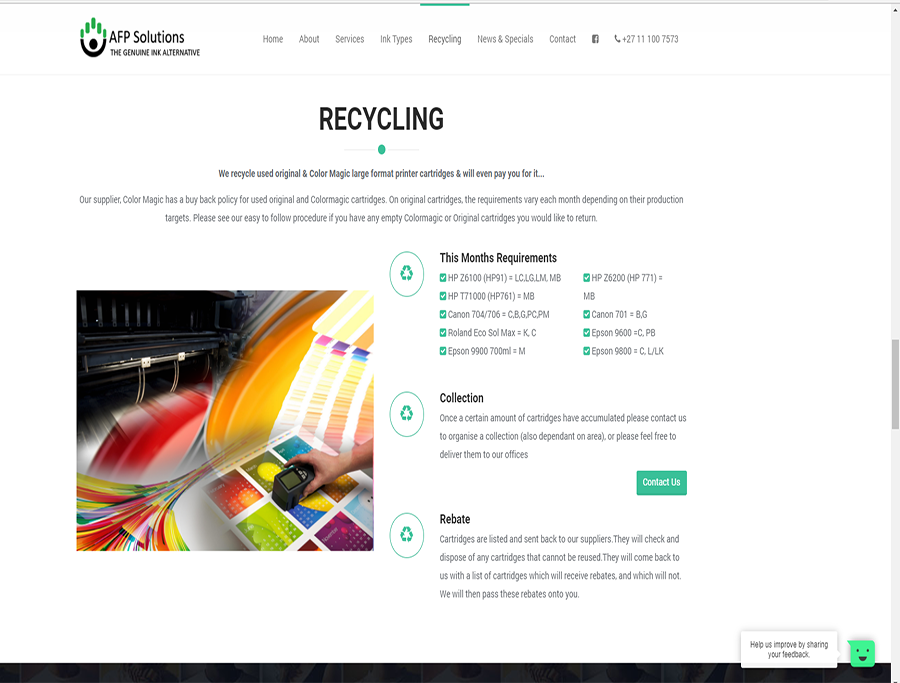Click the AFP Solutions logo
This screenshot has height=683, width=900.
(140, 38)
